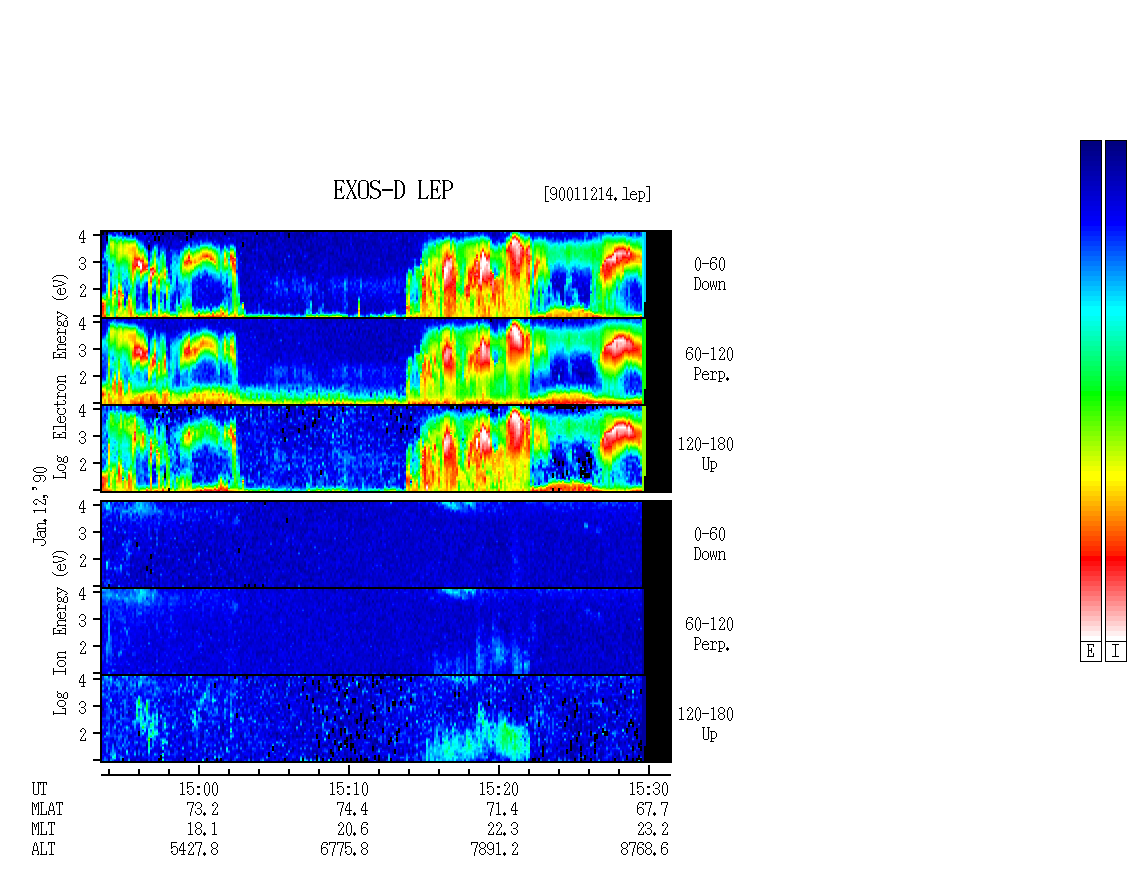Select the ion 0-60 Down pitch angle label

[x=710, y=544]
